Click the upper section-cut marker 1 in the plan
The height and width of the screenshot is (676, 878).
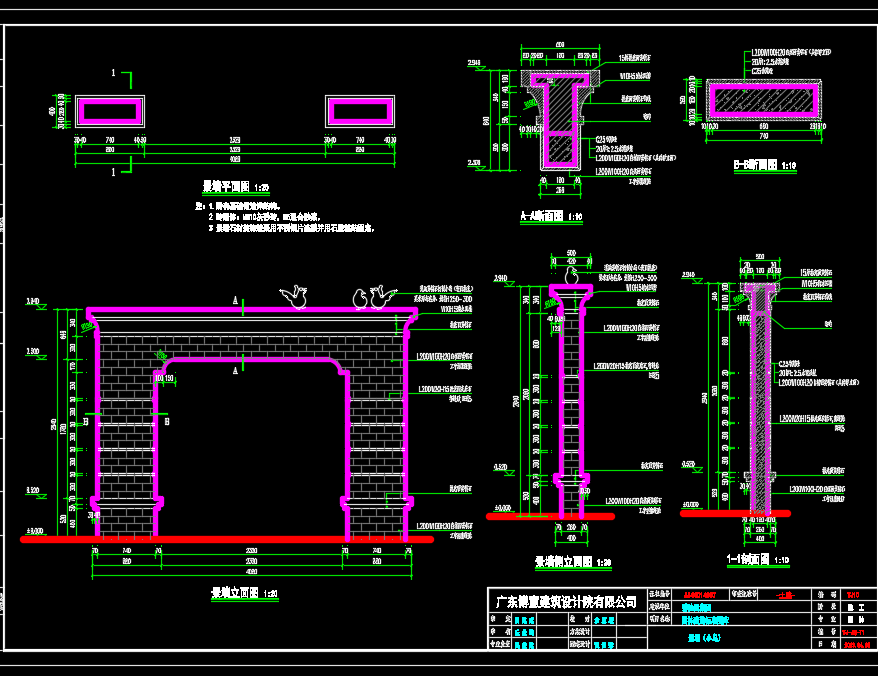[122, 78]
